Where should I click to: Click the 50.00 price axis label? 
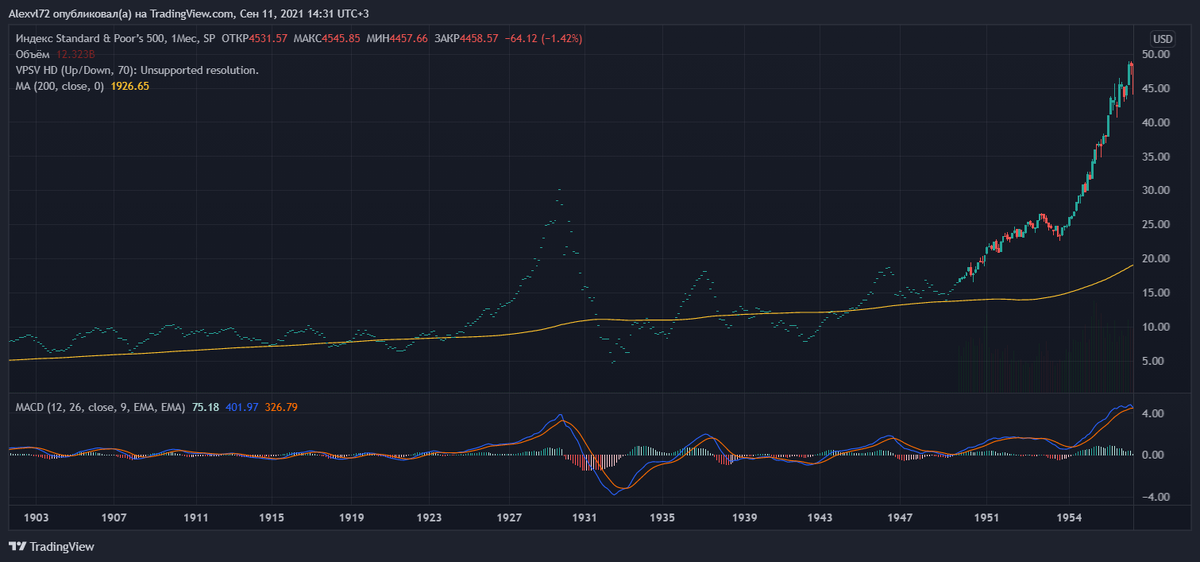tap(1156, 54)
